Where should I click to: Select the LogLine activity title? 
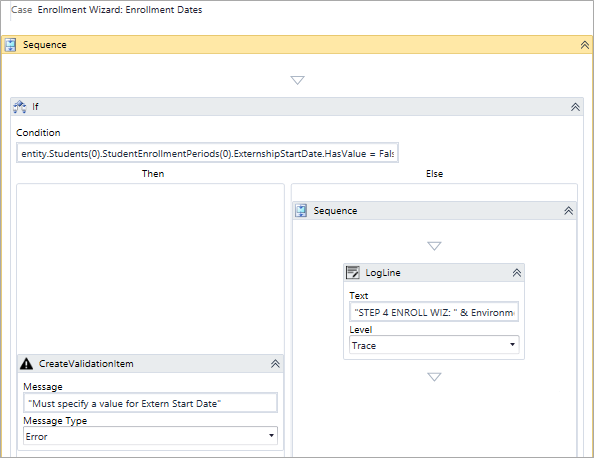[383, 273]
